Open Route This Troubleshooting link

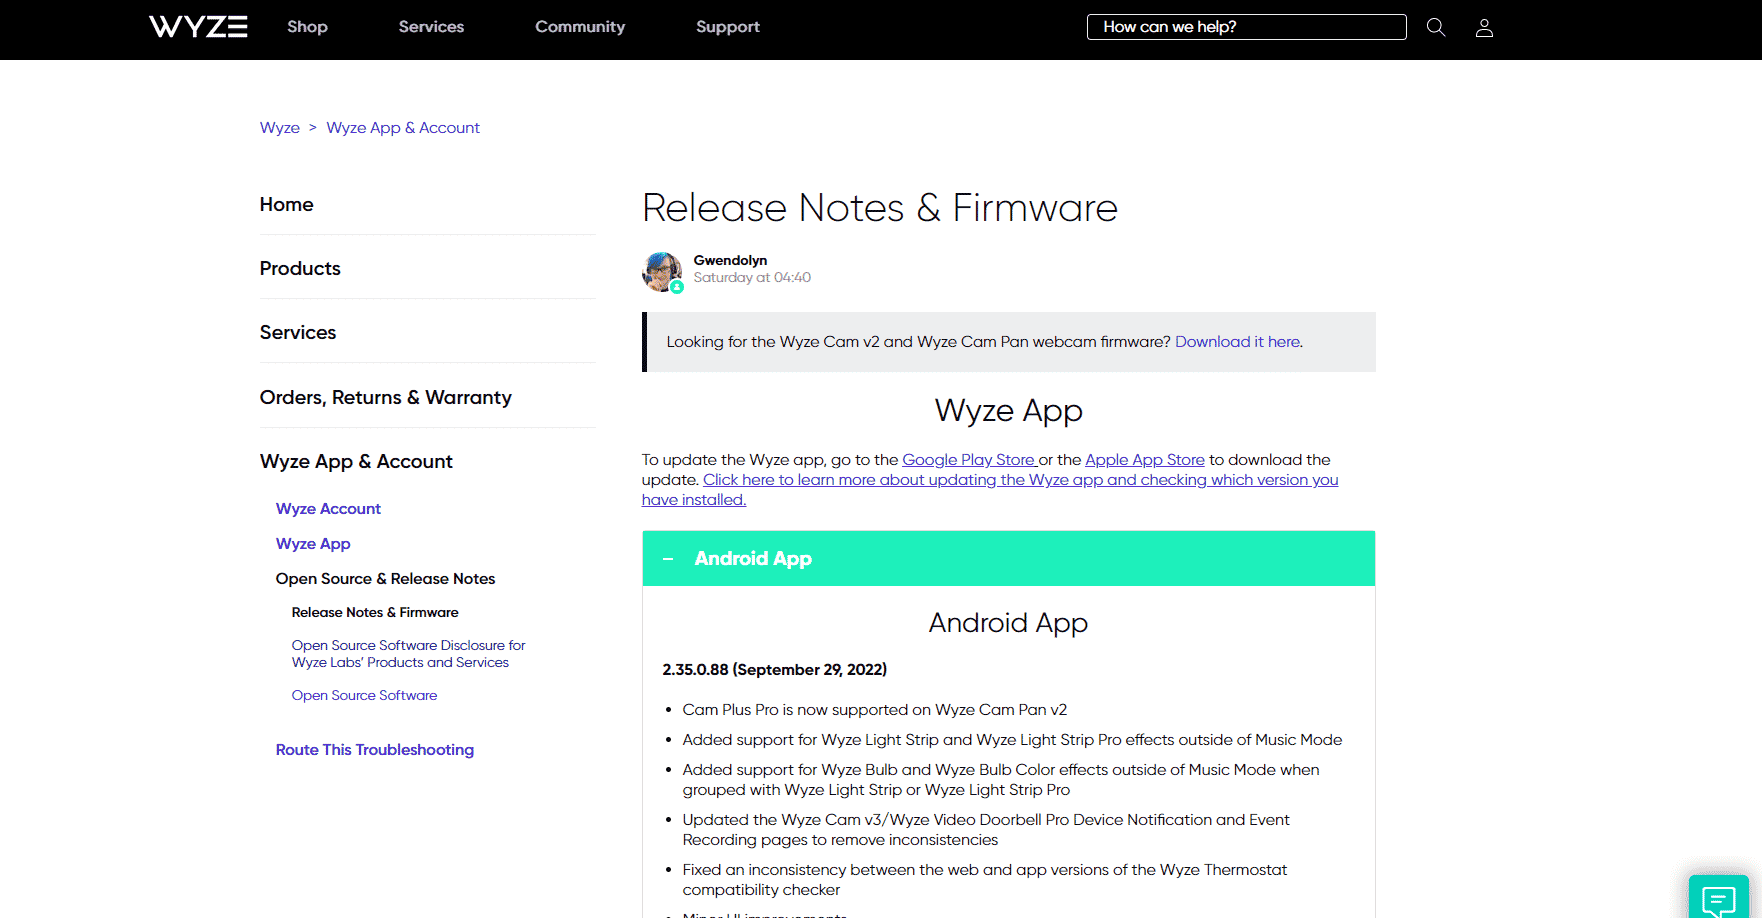point(375,750)
